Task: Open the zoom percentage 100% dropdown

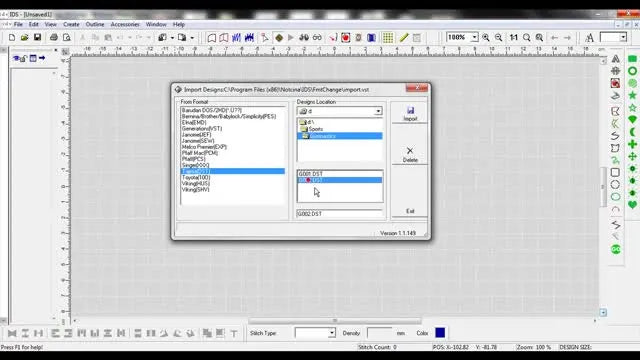Action: click(x=474, y=37)
